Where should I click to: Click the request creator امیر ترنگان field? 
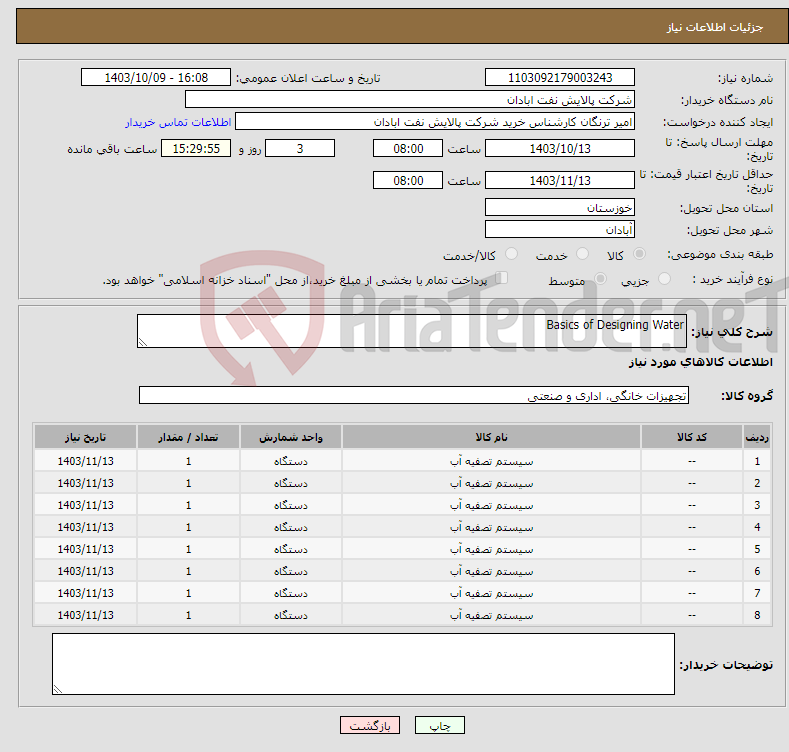(435, 122)
